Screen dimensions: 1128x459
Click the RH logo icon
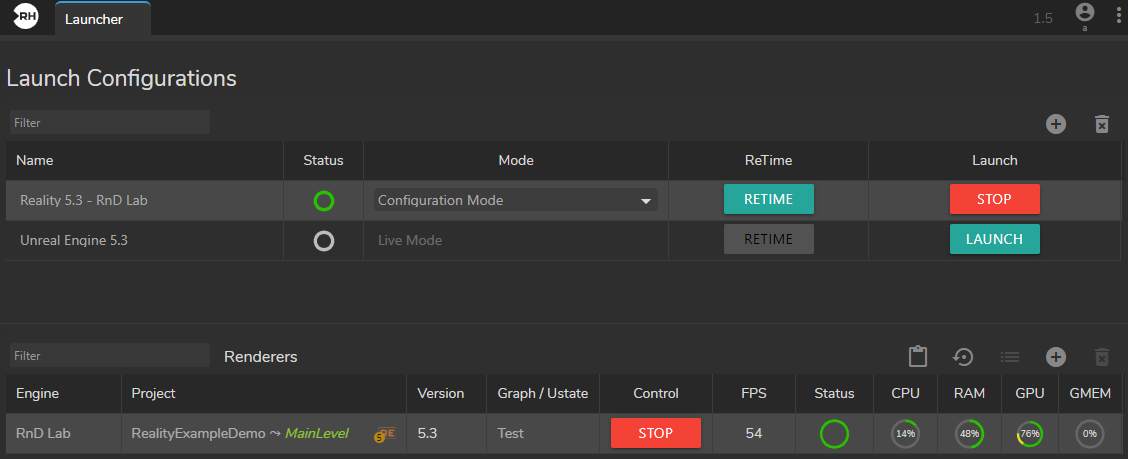coord(25,17)
